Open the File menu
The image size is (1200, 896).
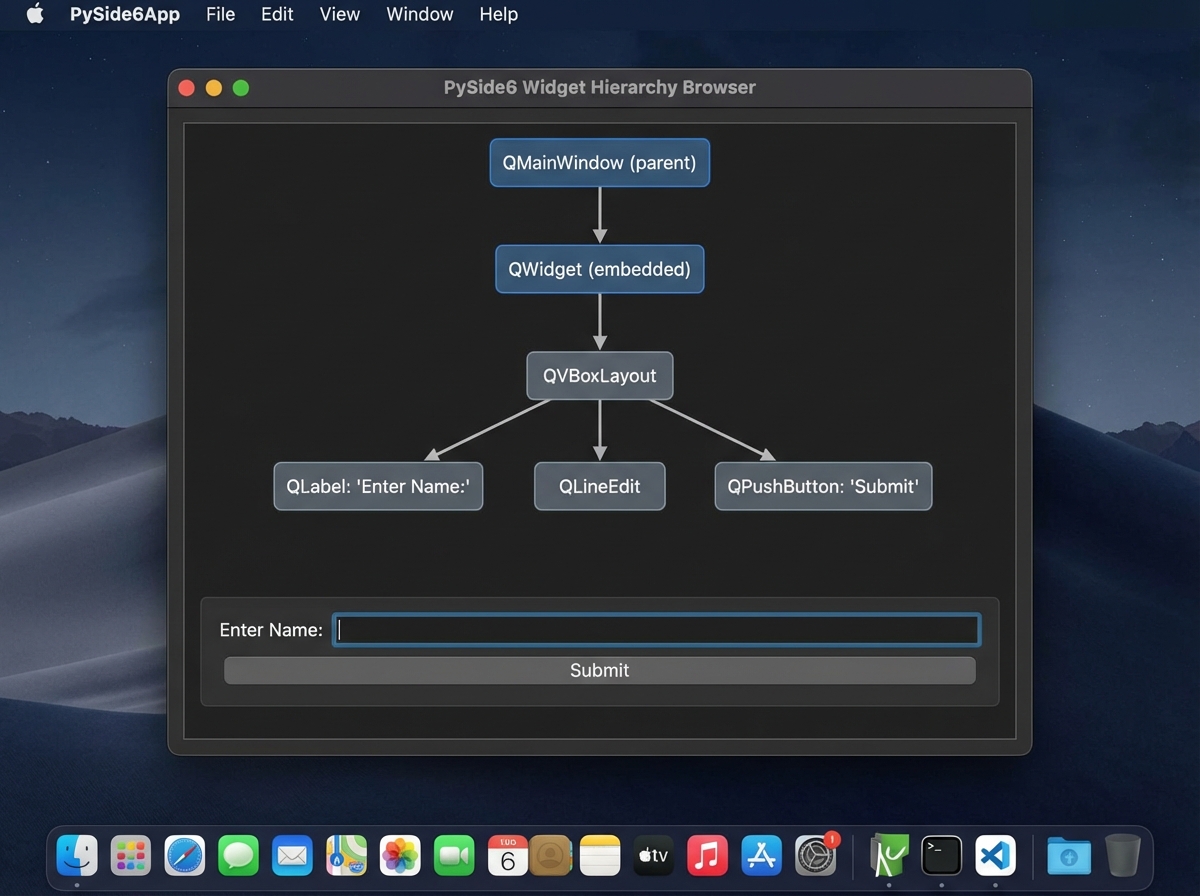click(x=220, y=14)
